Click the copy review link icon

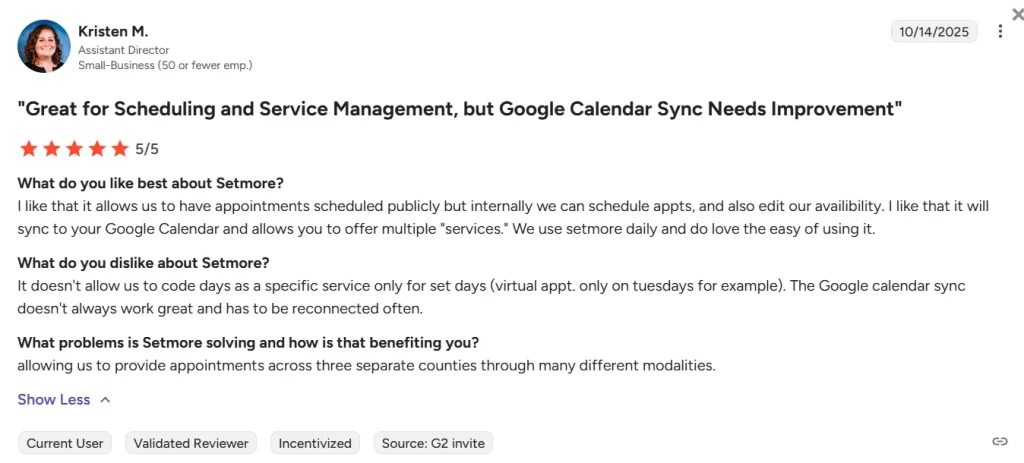(999, 442)
